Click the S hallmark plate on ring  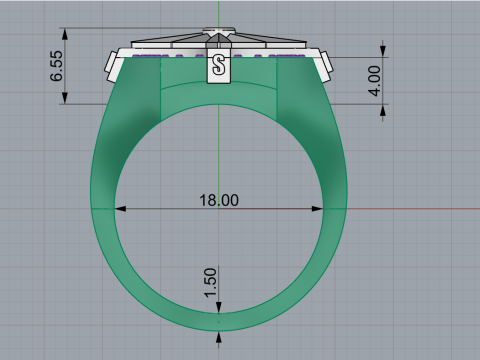(x=219, y=65)
